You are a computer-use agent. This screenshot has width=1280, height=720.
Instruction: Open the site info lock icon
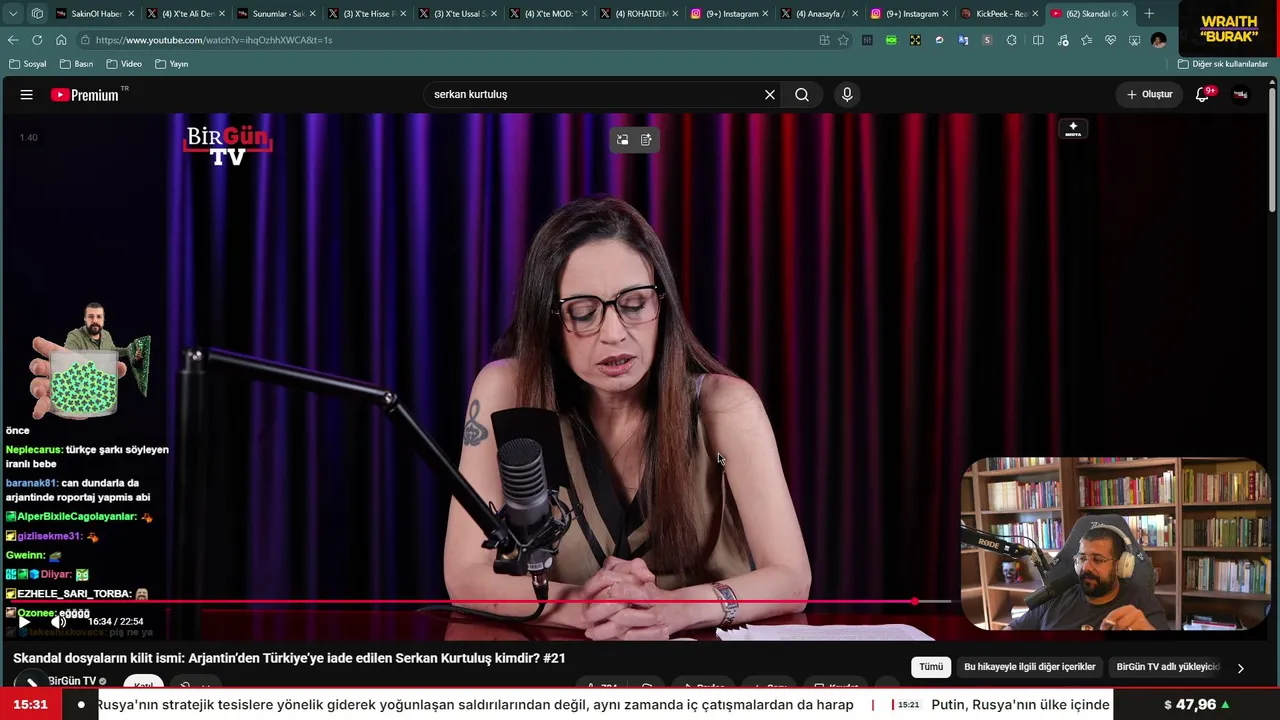click(x=87, y=40)
